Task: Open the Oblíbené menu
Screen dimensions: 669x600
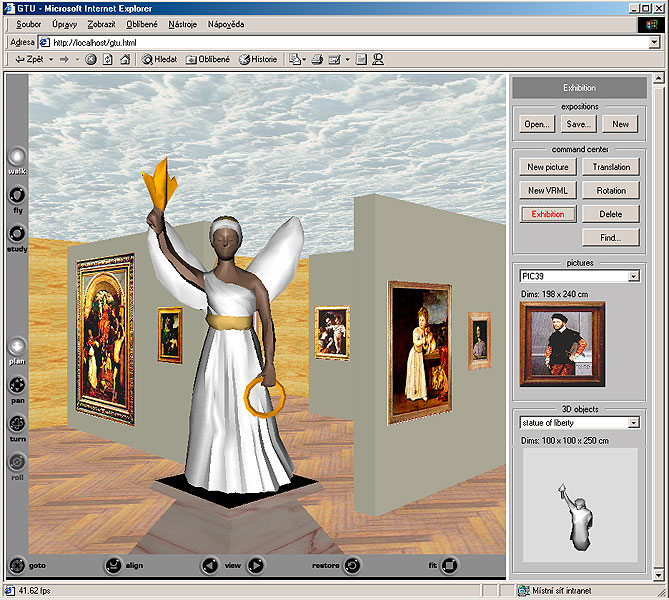Action: pos(142,24)
